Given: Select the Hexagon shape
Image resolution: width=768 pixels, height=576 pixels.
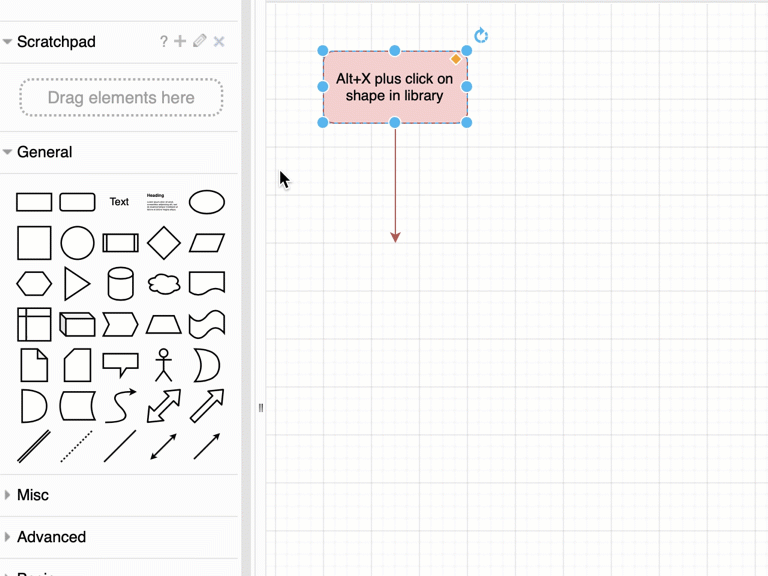Looking at the screenshot, I should 34,284.
